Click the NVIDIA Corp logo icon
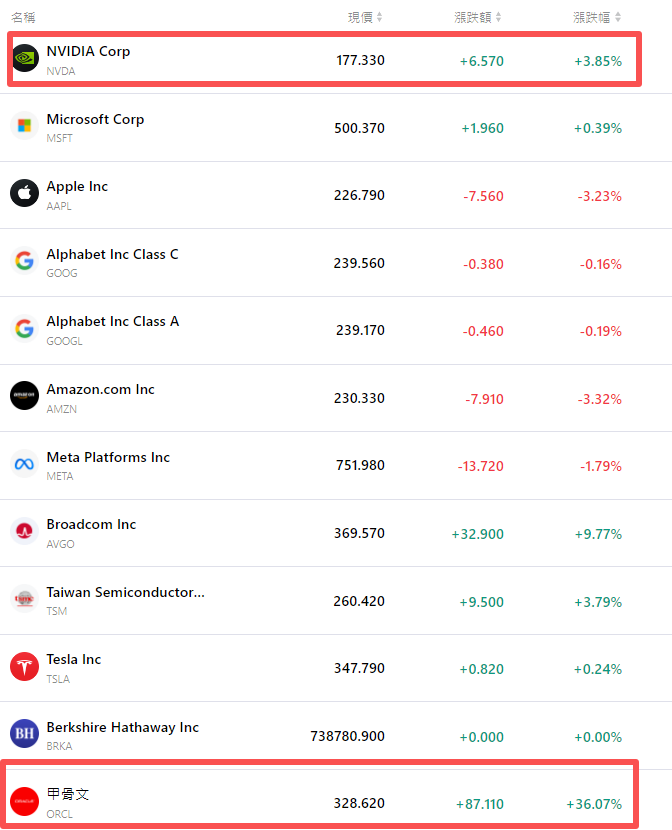The width and height of the screenshot is (672, 830). pyautogui.click(x=25, y=59)
